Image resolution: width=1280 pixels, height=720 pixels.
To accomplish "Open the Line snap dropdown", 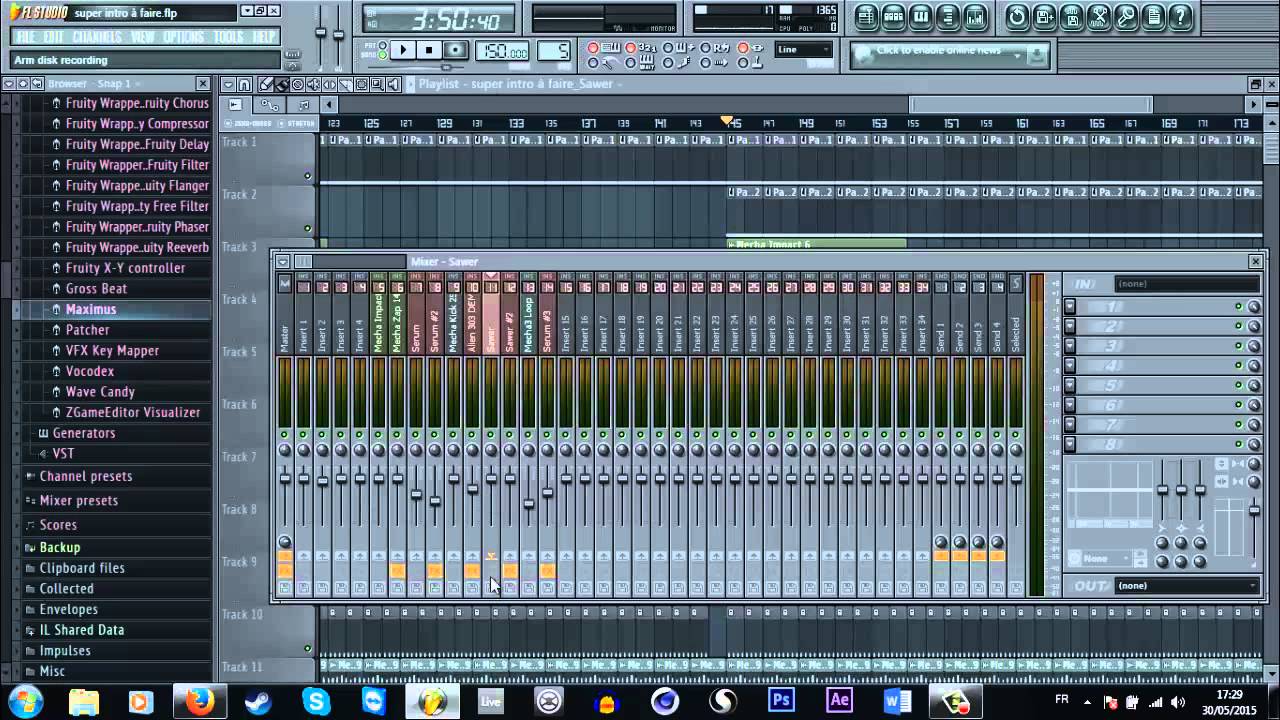I will (804, 50).
